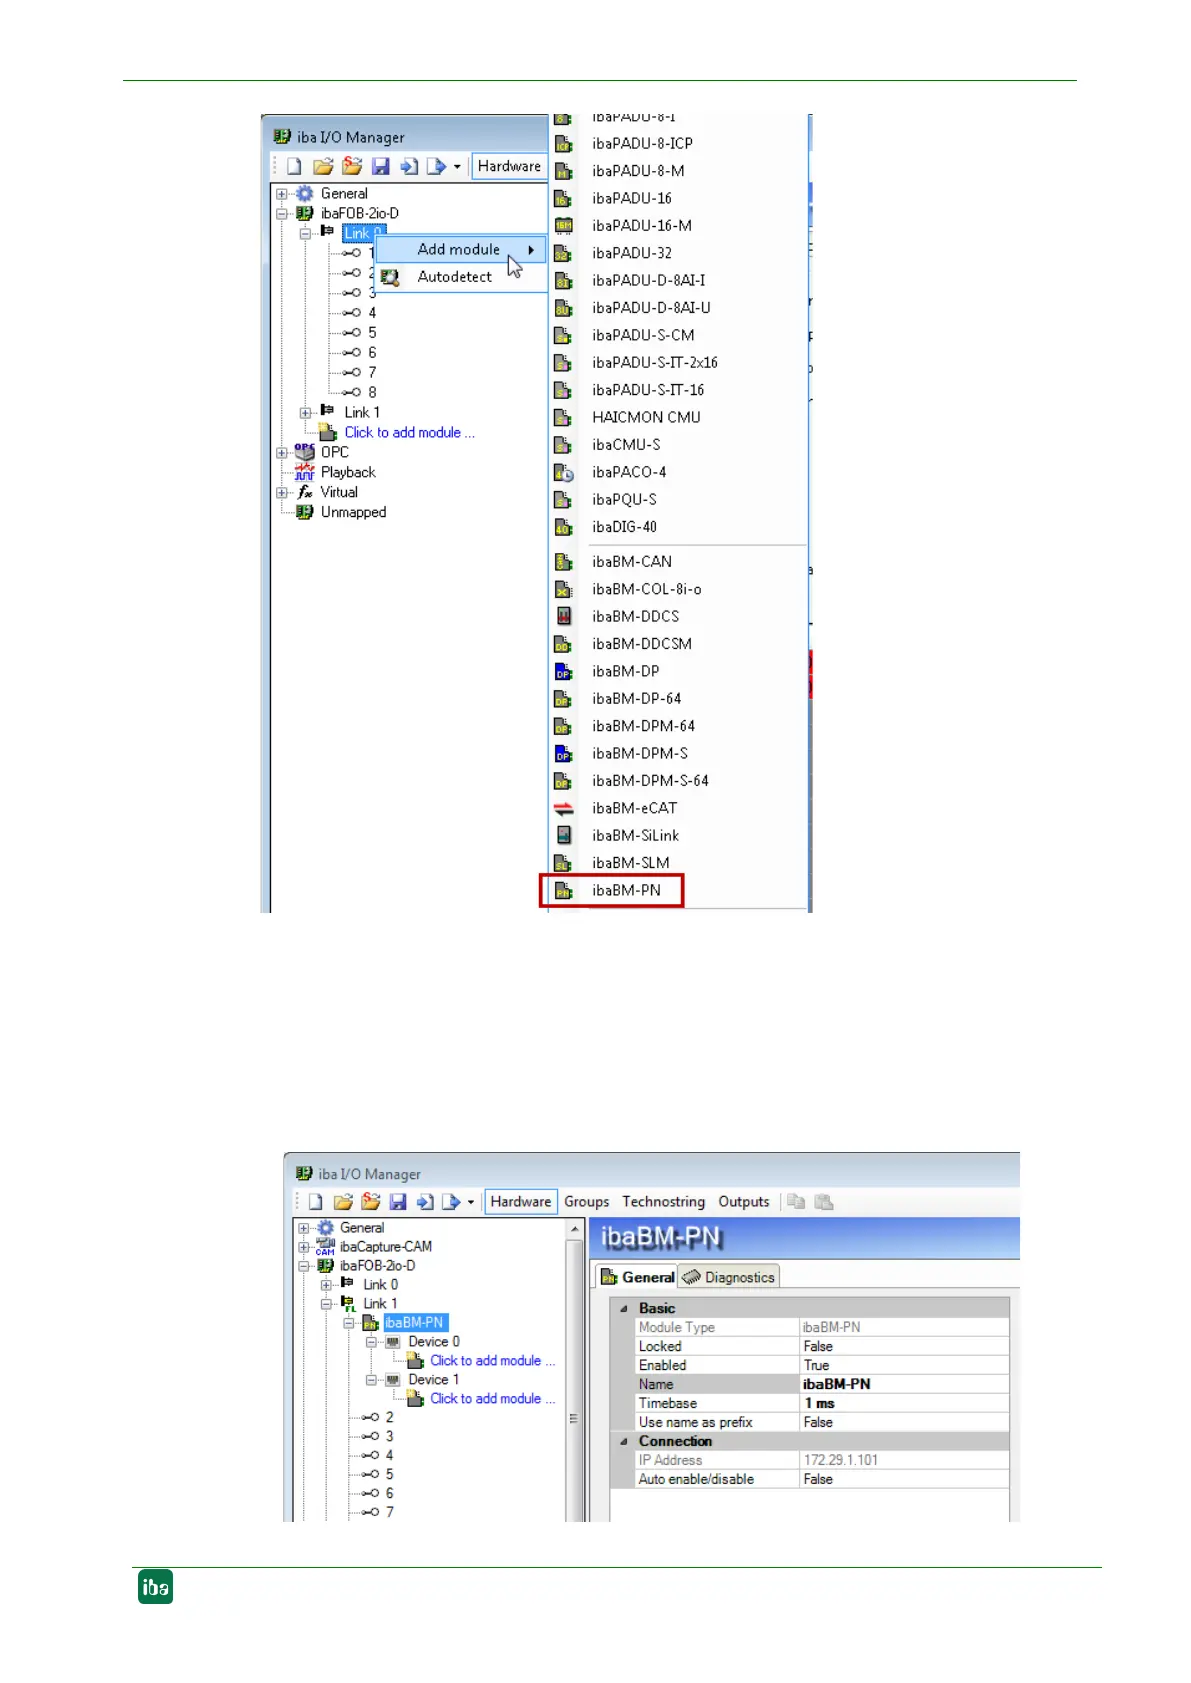Click the IP Address value 172.29.1.101
This screenshot has width=1191, height=1683.
pyautogui.click(x=904, y=1460)
